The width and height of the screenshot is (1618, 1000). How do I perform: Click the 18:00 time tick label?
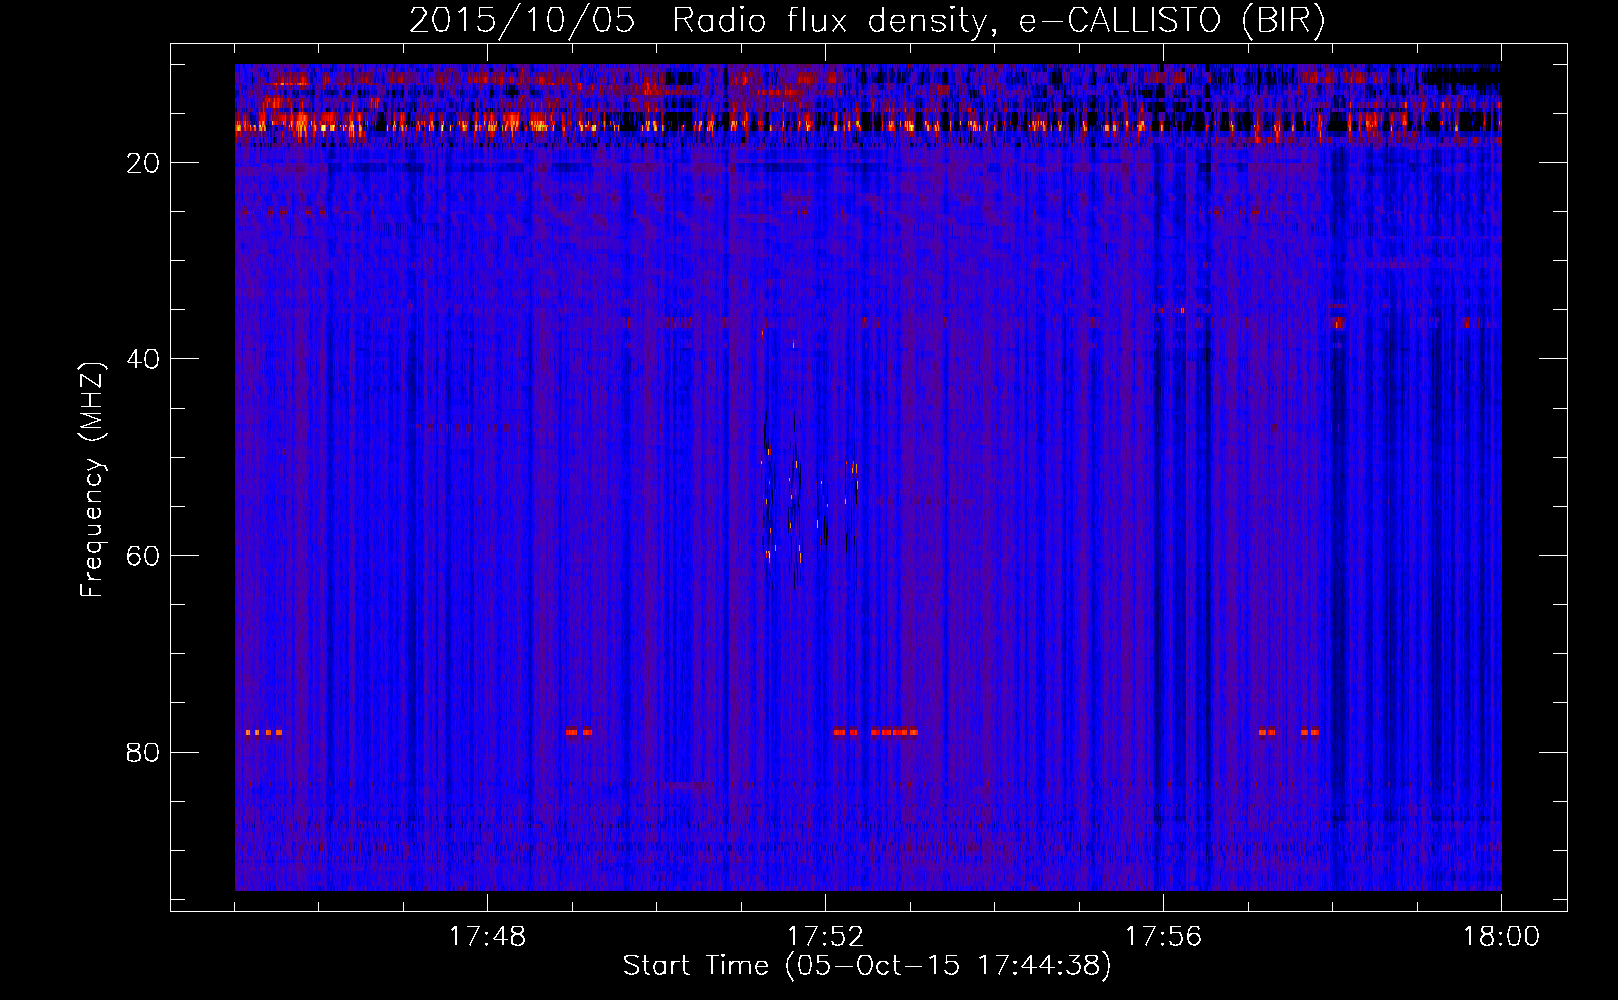[x=1501, y=937]
